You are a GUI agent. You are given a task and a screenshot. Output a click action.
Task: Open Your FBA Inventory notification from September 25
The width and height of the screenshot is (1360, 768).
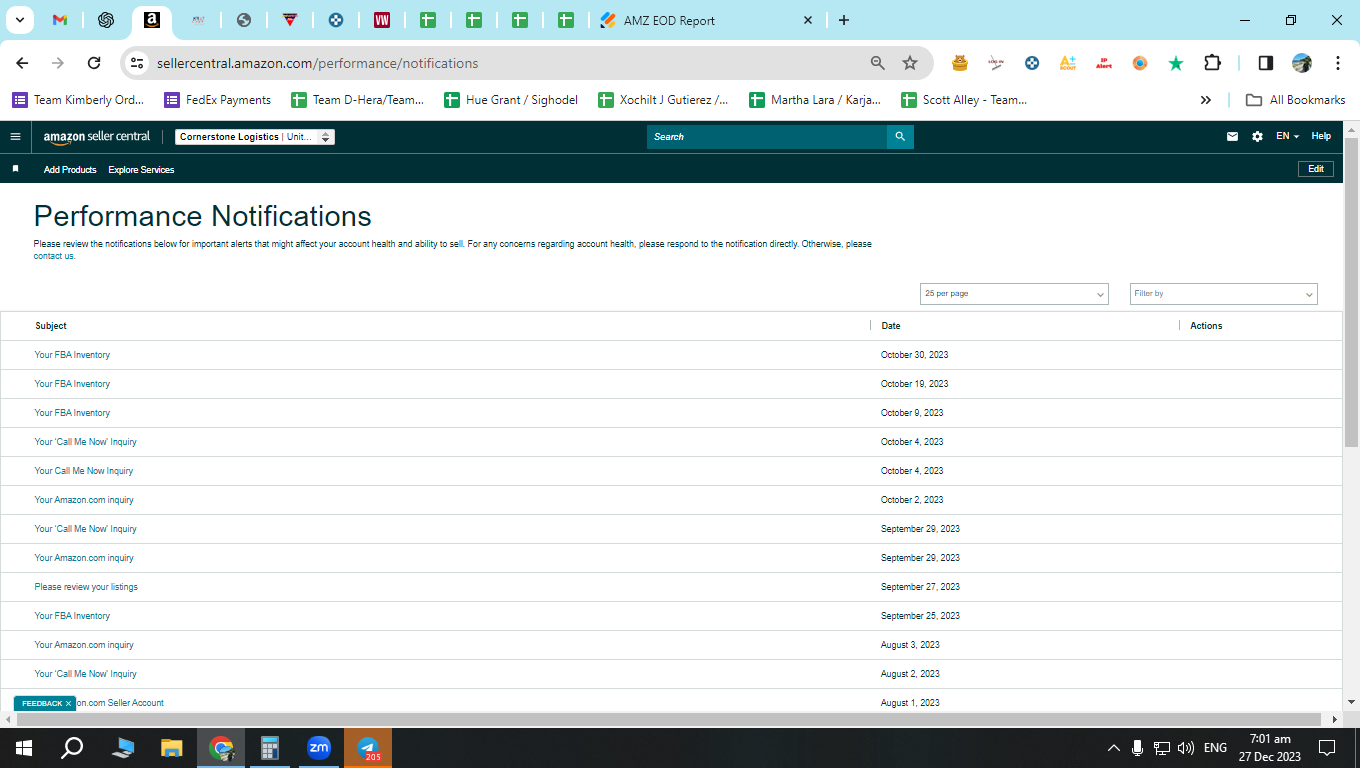[x=72, y=616]
